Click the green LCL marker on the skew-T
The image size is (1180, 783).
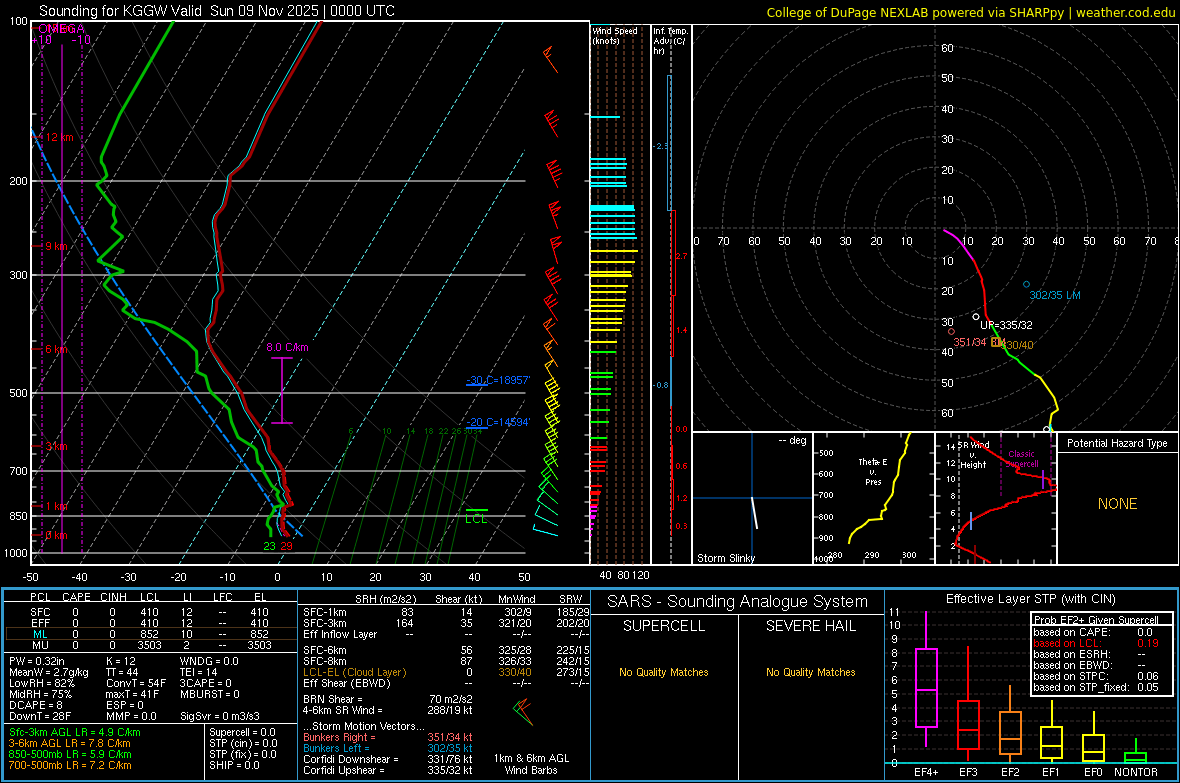(x=476, y=518)
